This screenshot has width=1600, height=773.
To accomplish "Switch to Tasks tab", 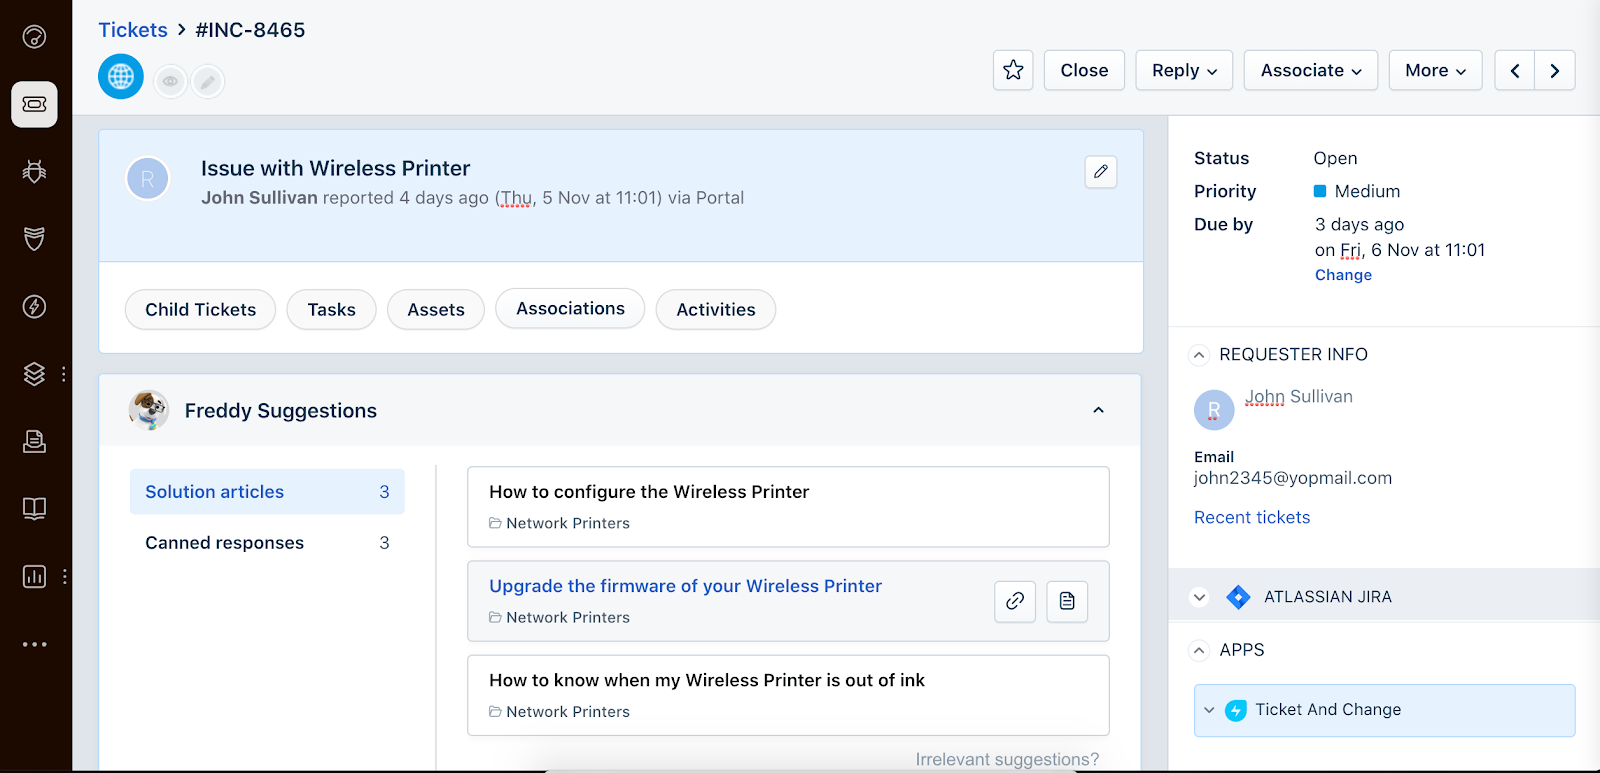I will tap(331, 309).
